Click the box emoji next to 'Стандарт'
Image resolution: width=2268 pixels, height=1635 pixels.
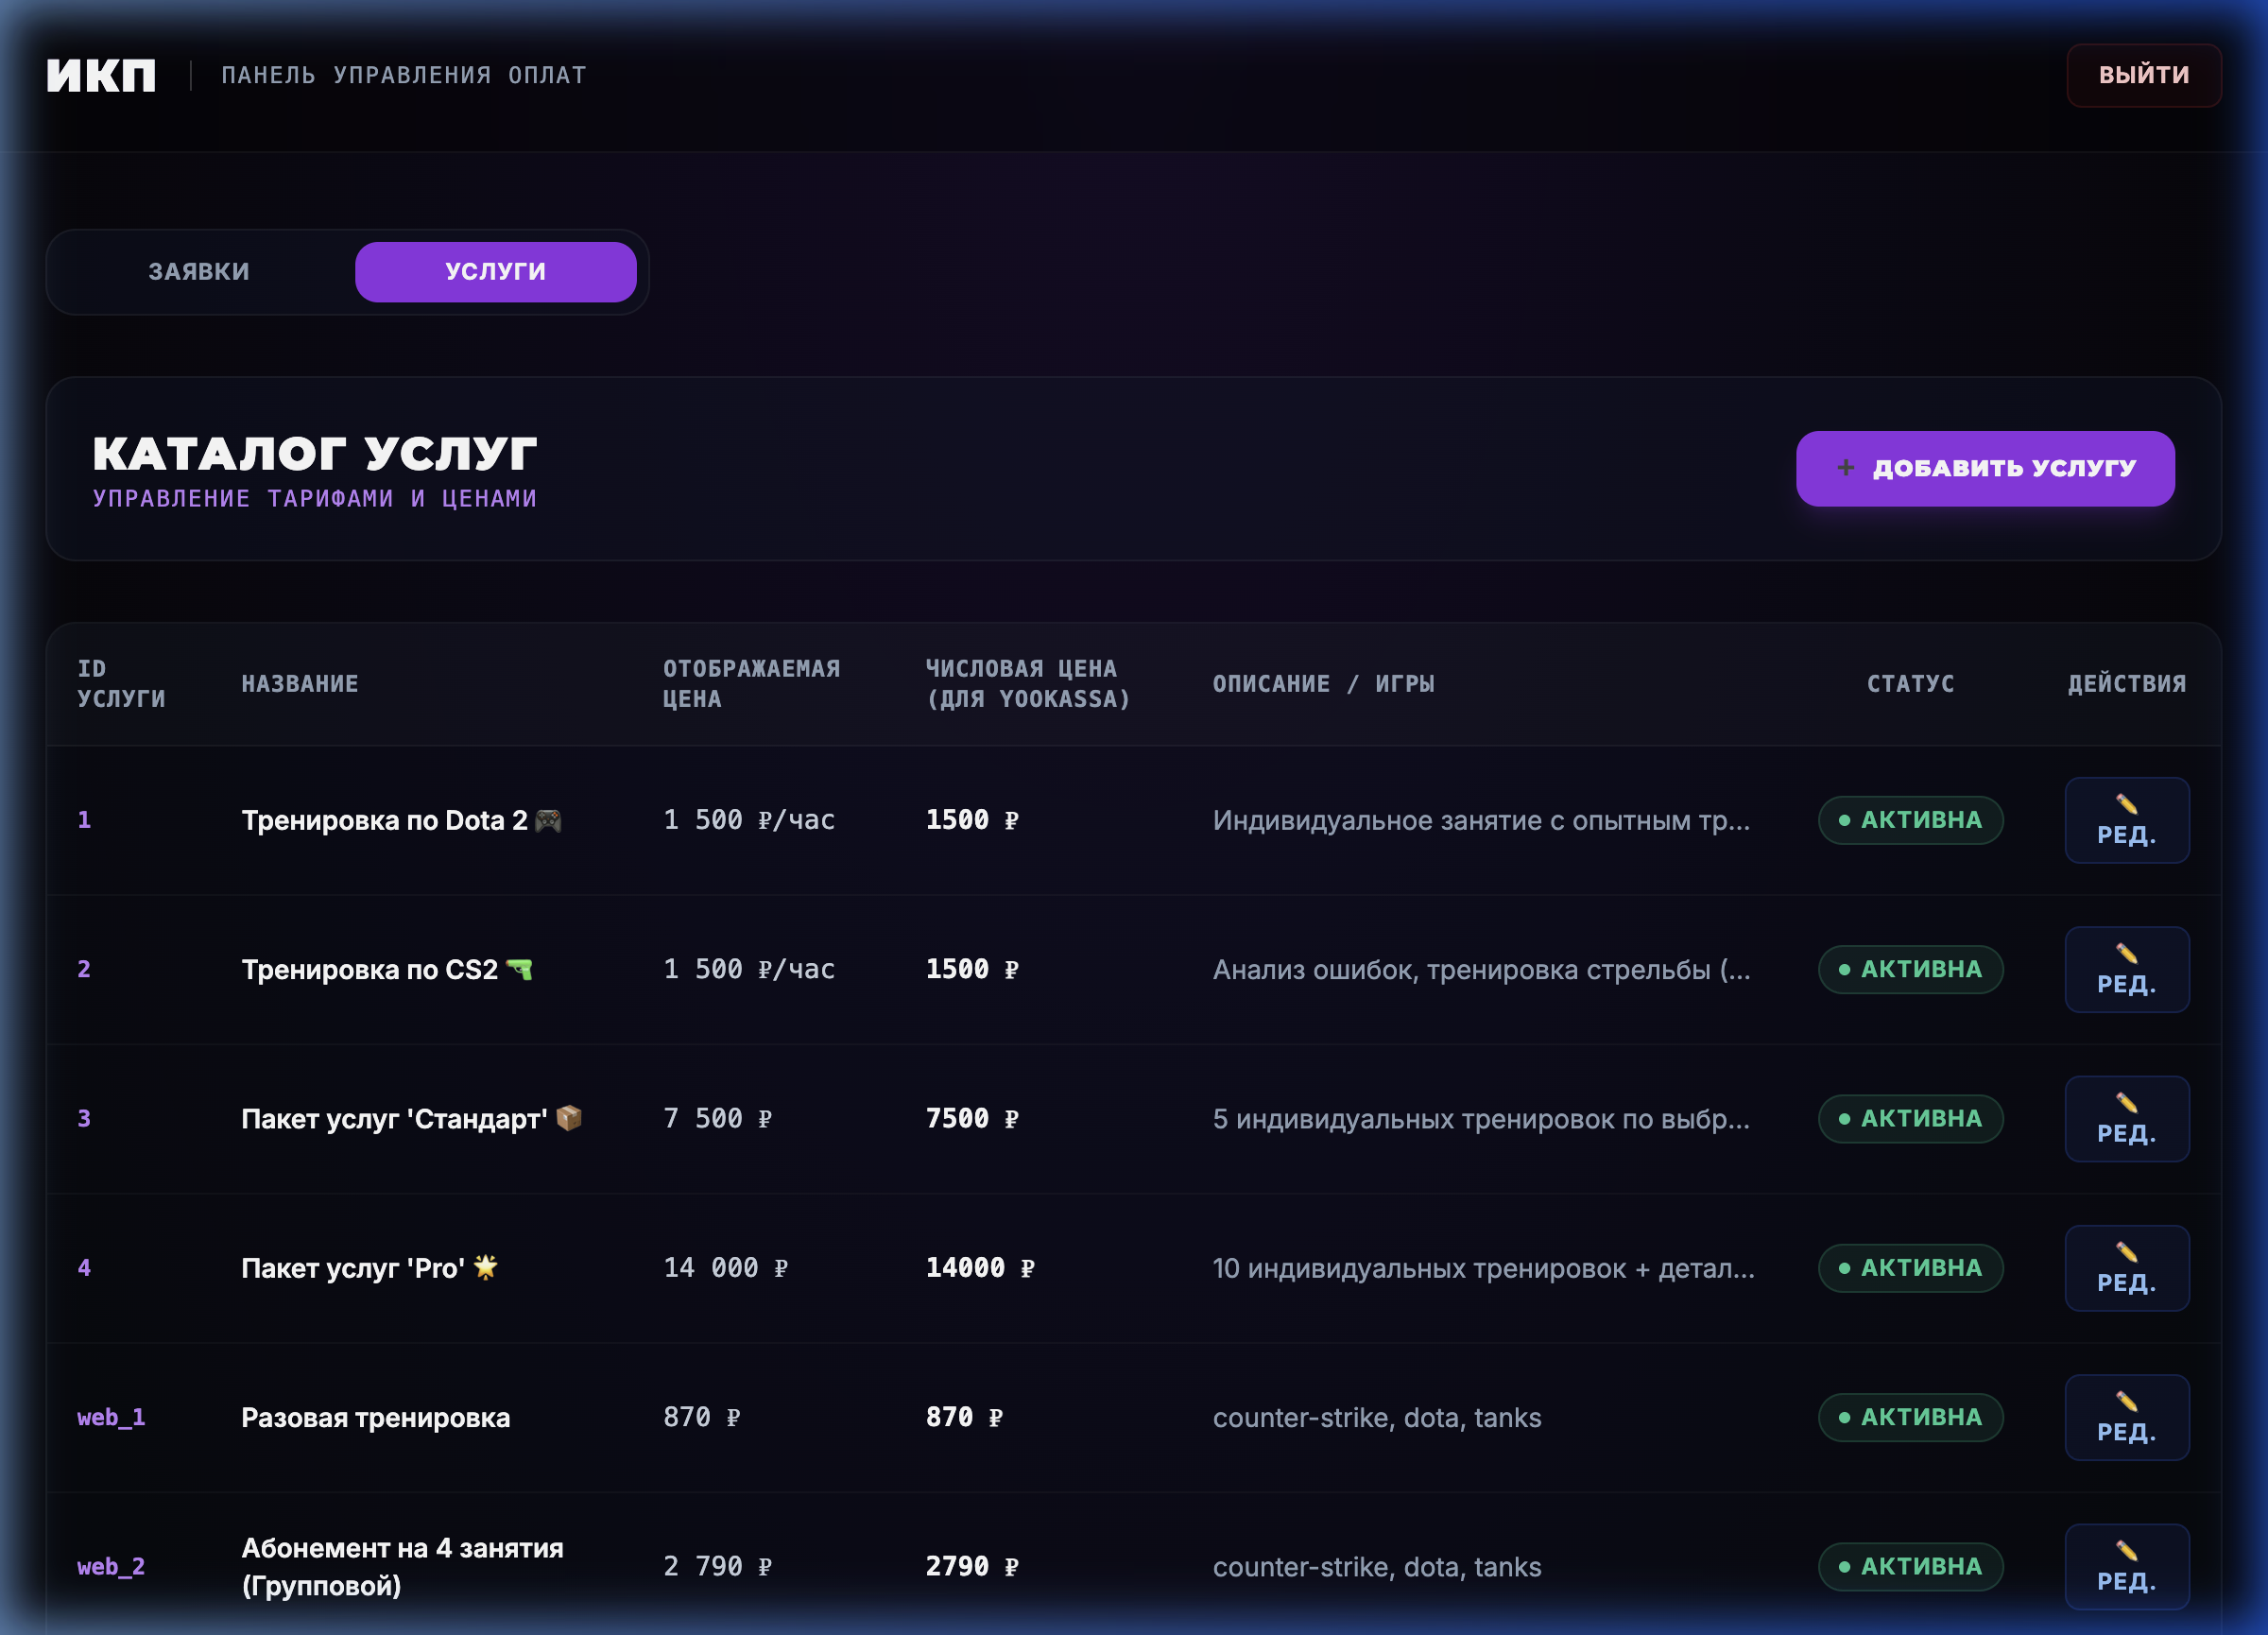tap(569, 1117)
